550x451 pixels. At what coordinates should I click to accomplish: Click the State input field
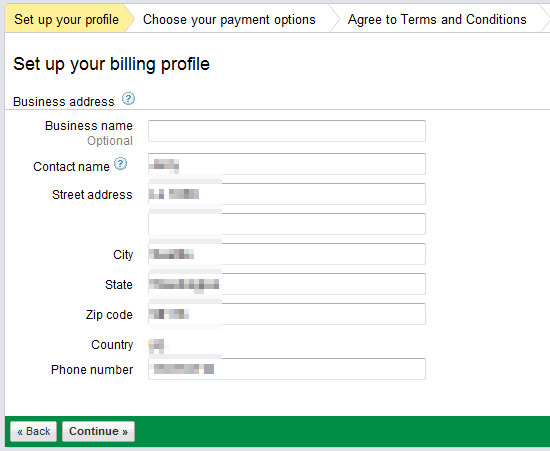[x=287, y=284]
